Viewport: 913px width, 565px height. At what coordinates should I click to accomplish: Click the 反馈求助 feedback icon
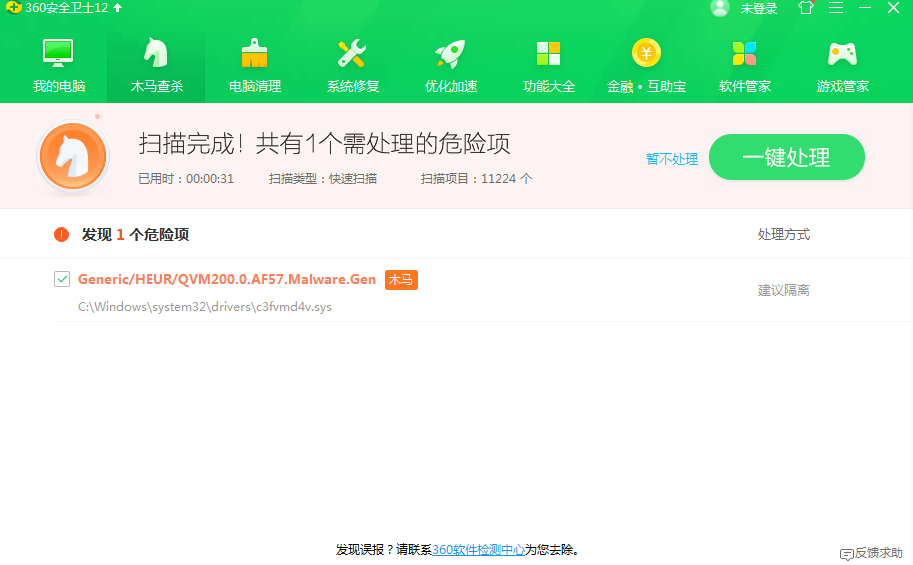[846, 554]
